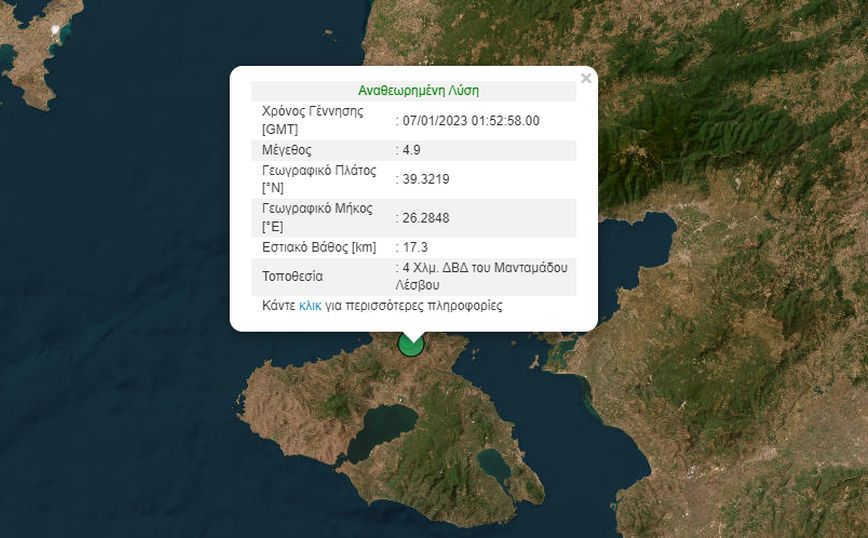Select the green earthquake epicenter marker
The image size is (868, 538).
click(x=411, y=344)
